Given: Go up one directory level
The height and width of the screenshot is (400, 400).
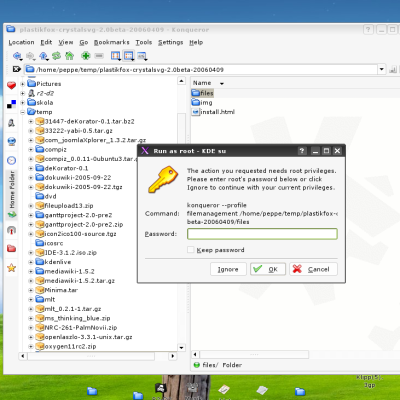Looking at the screenshot, I should coord(43,56).
